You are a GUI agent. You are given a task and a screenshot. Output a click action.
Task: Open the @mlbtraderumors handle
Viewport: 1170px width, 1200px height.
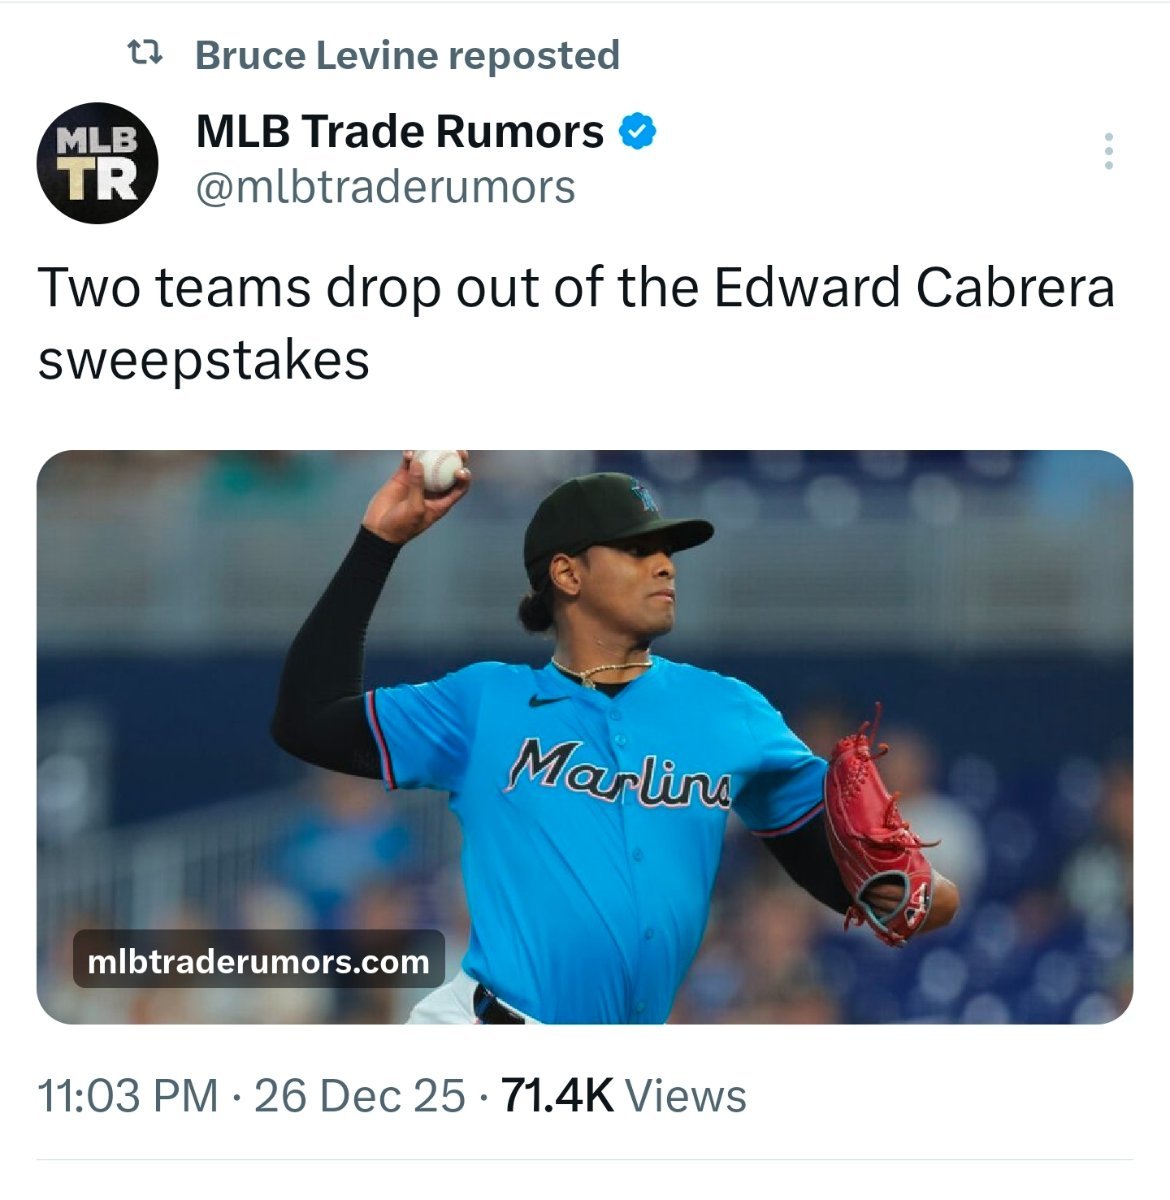[x=385, y=187]
